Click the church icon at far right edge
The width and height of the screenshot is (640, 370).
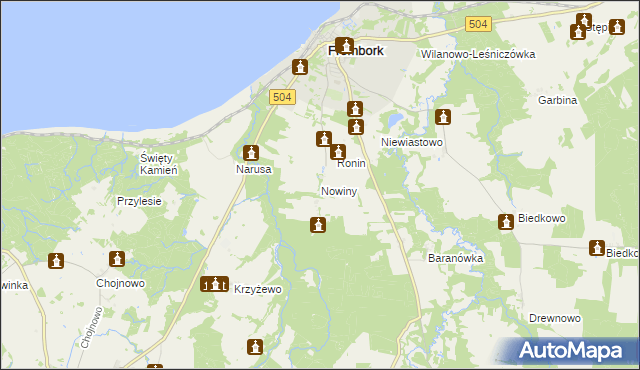pos(617,27)
